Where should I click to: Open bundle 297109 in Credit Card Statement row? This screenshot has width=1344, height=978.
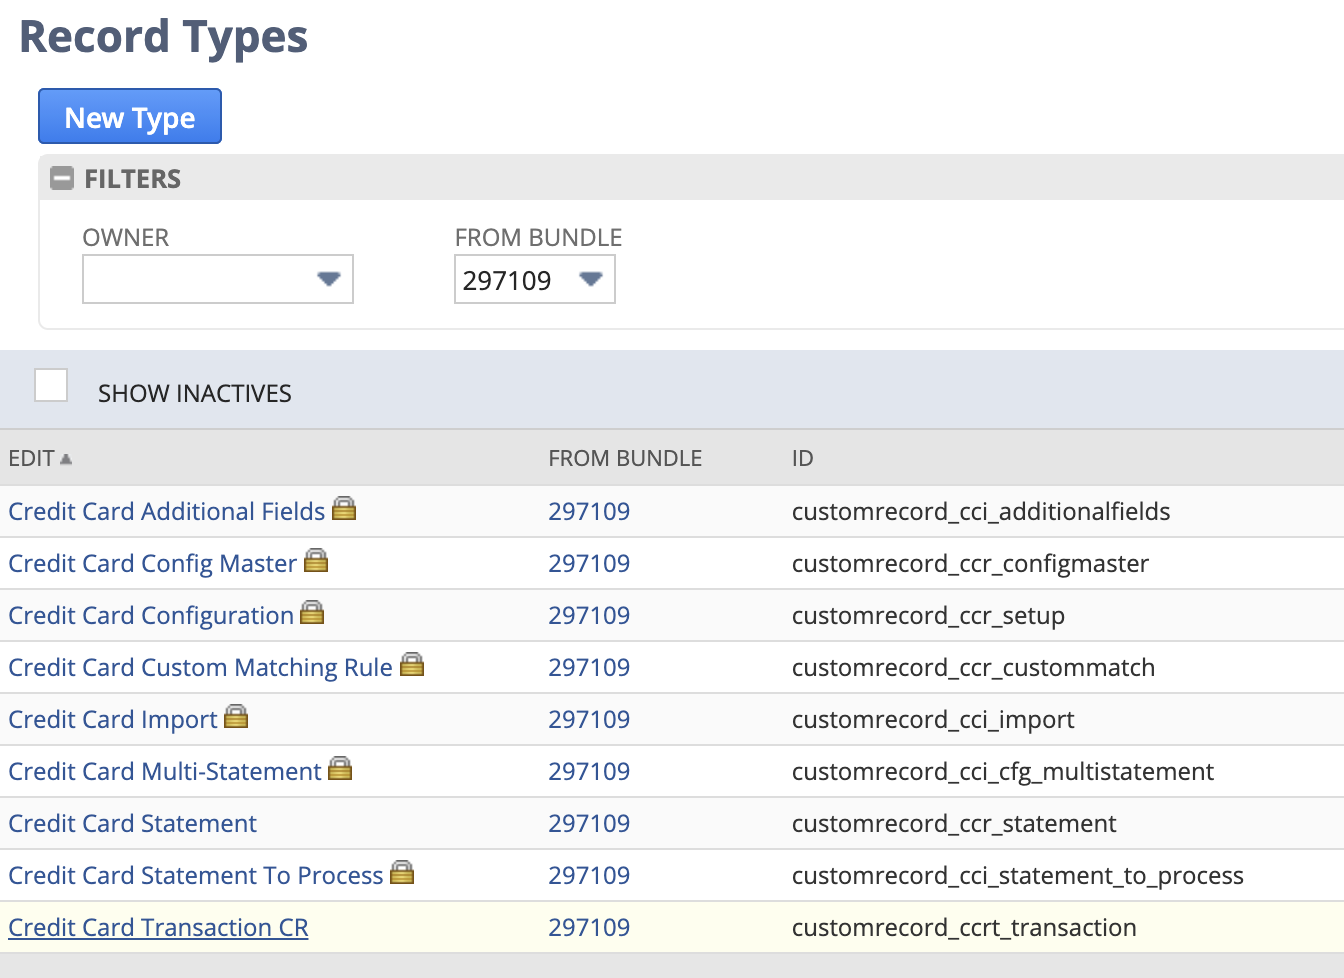[x=589, y=823]
